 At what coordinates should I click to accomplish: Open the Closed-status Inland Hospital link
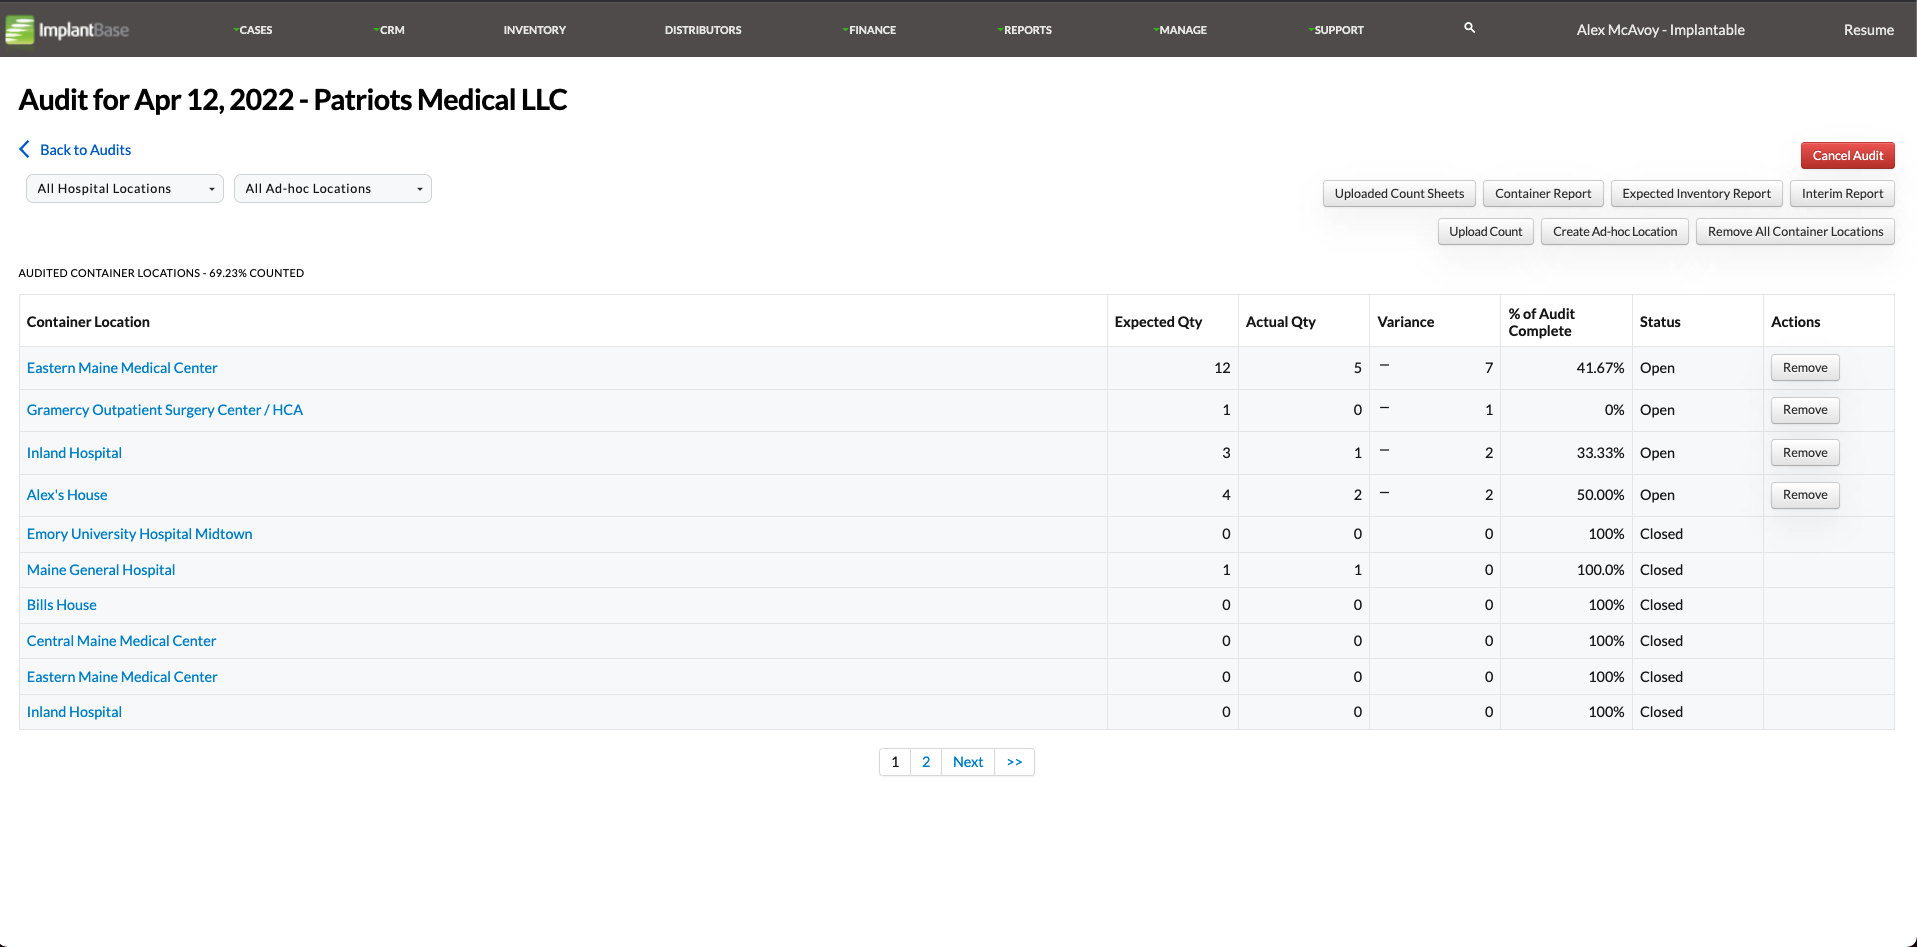pyautogui.click(x=74, y=712)
